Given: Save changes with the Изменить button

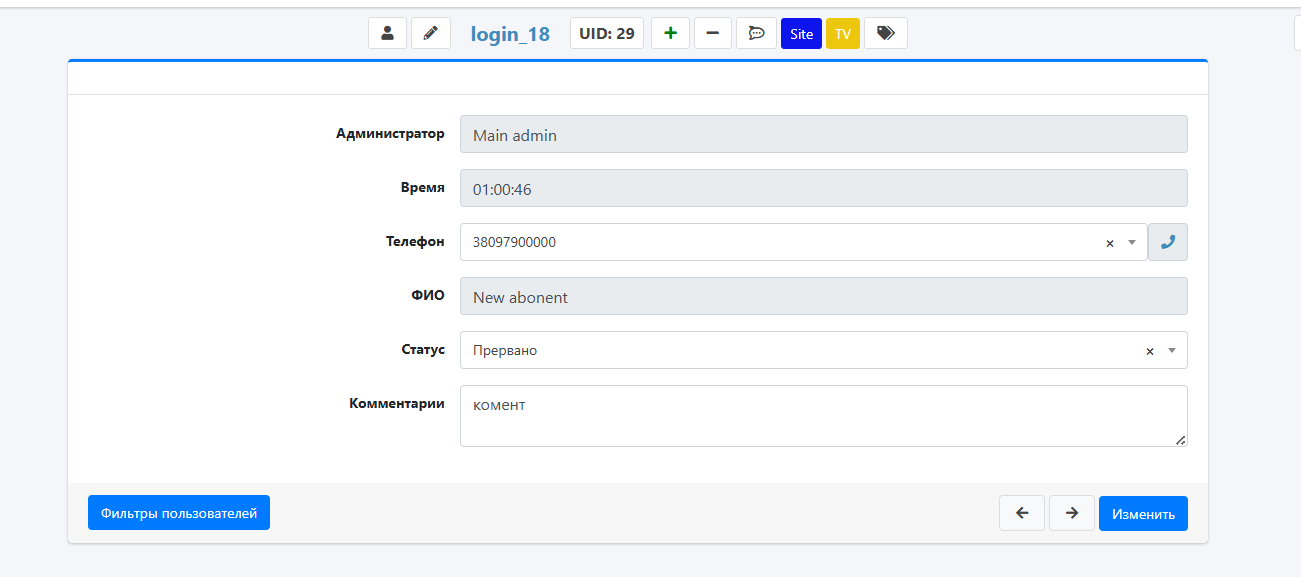Looking at the screenshot, I should 1143,513.
